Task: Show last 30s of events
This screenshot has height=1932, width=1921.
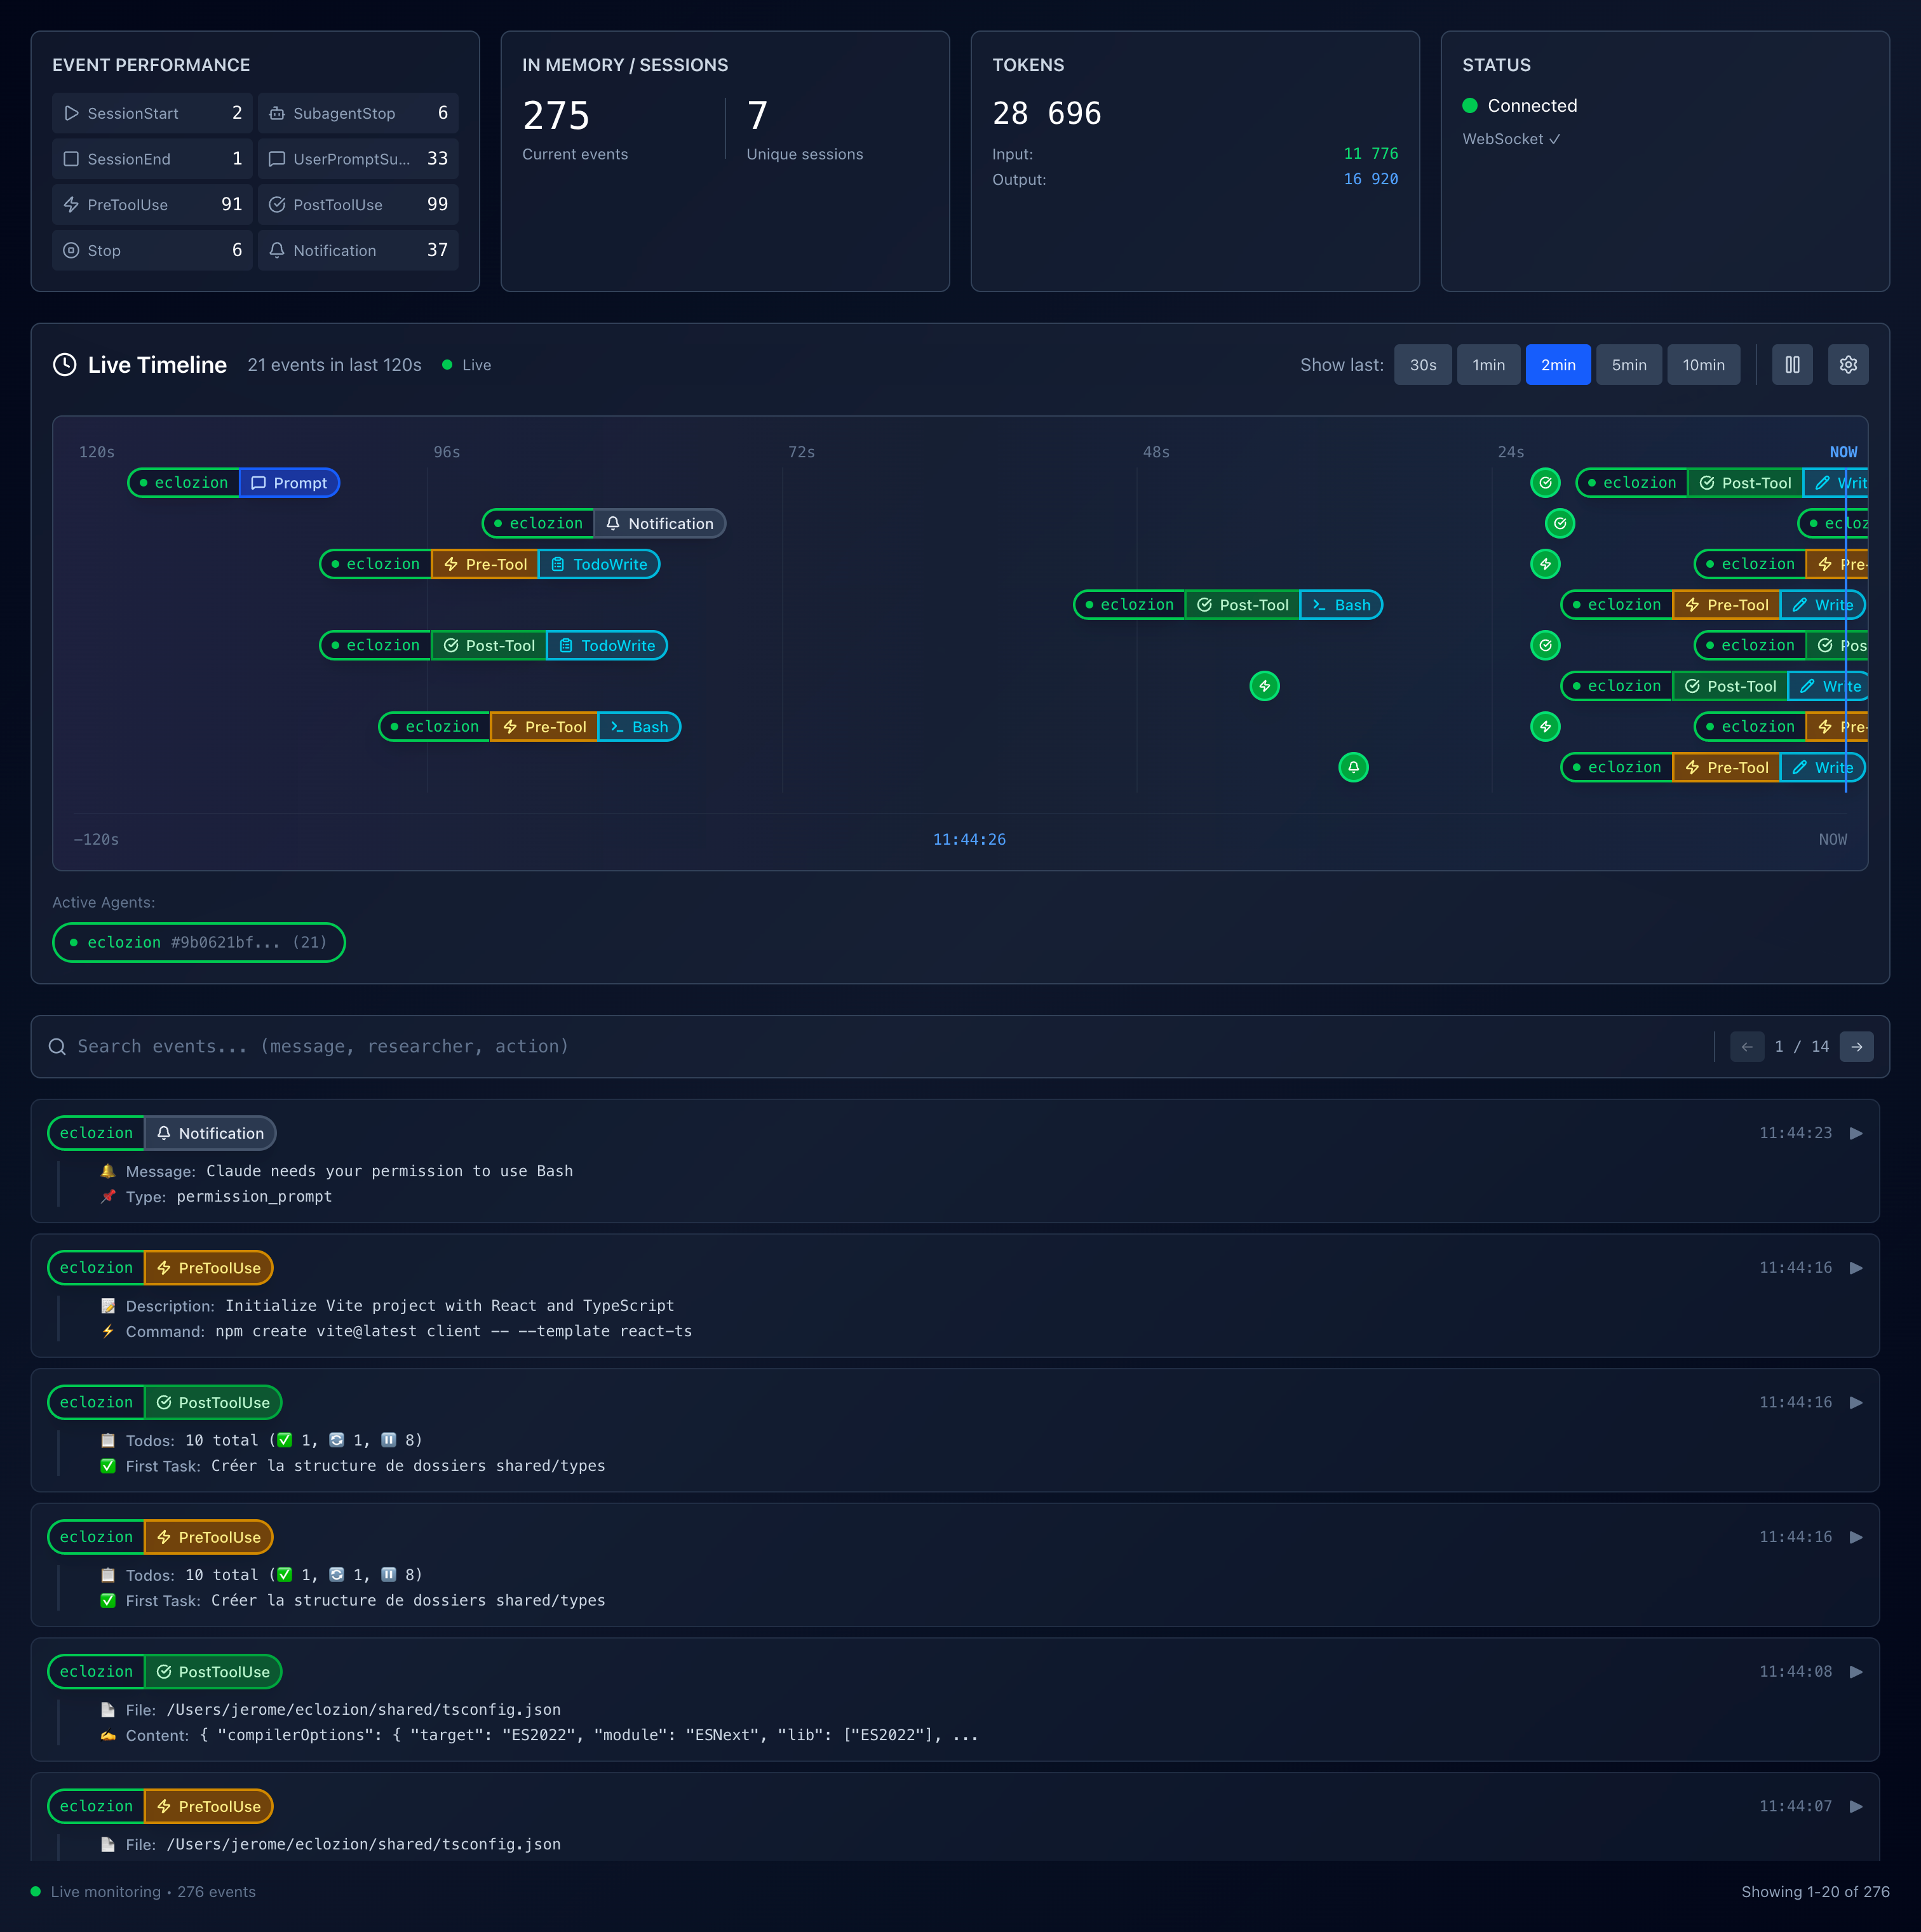Action: coord(1422,365)
